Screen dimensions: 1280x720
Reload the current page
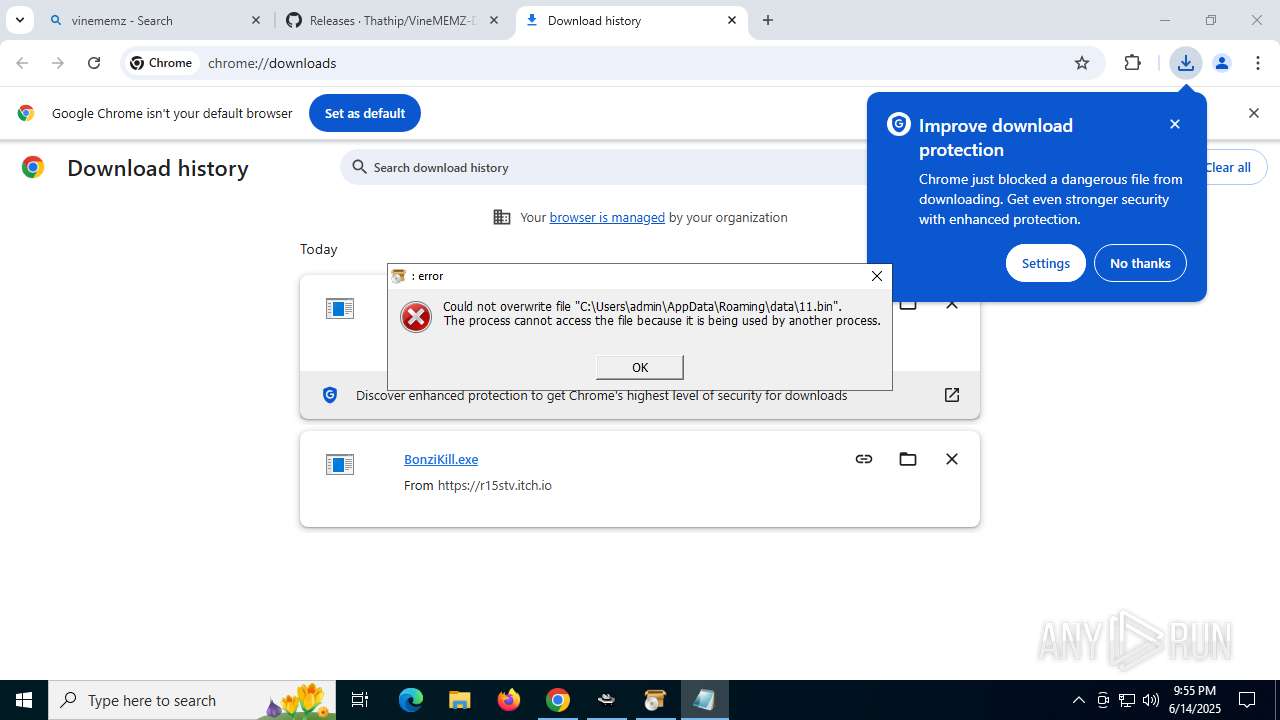coord(94,63)
